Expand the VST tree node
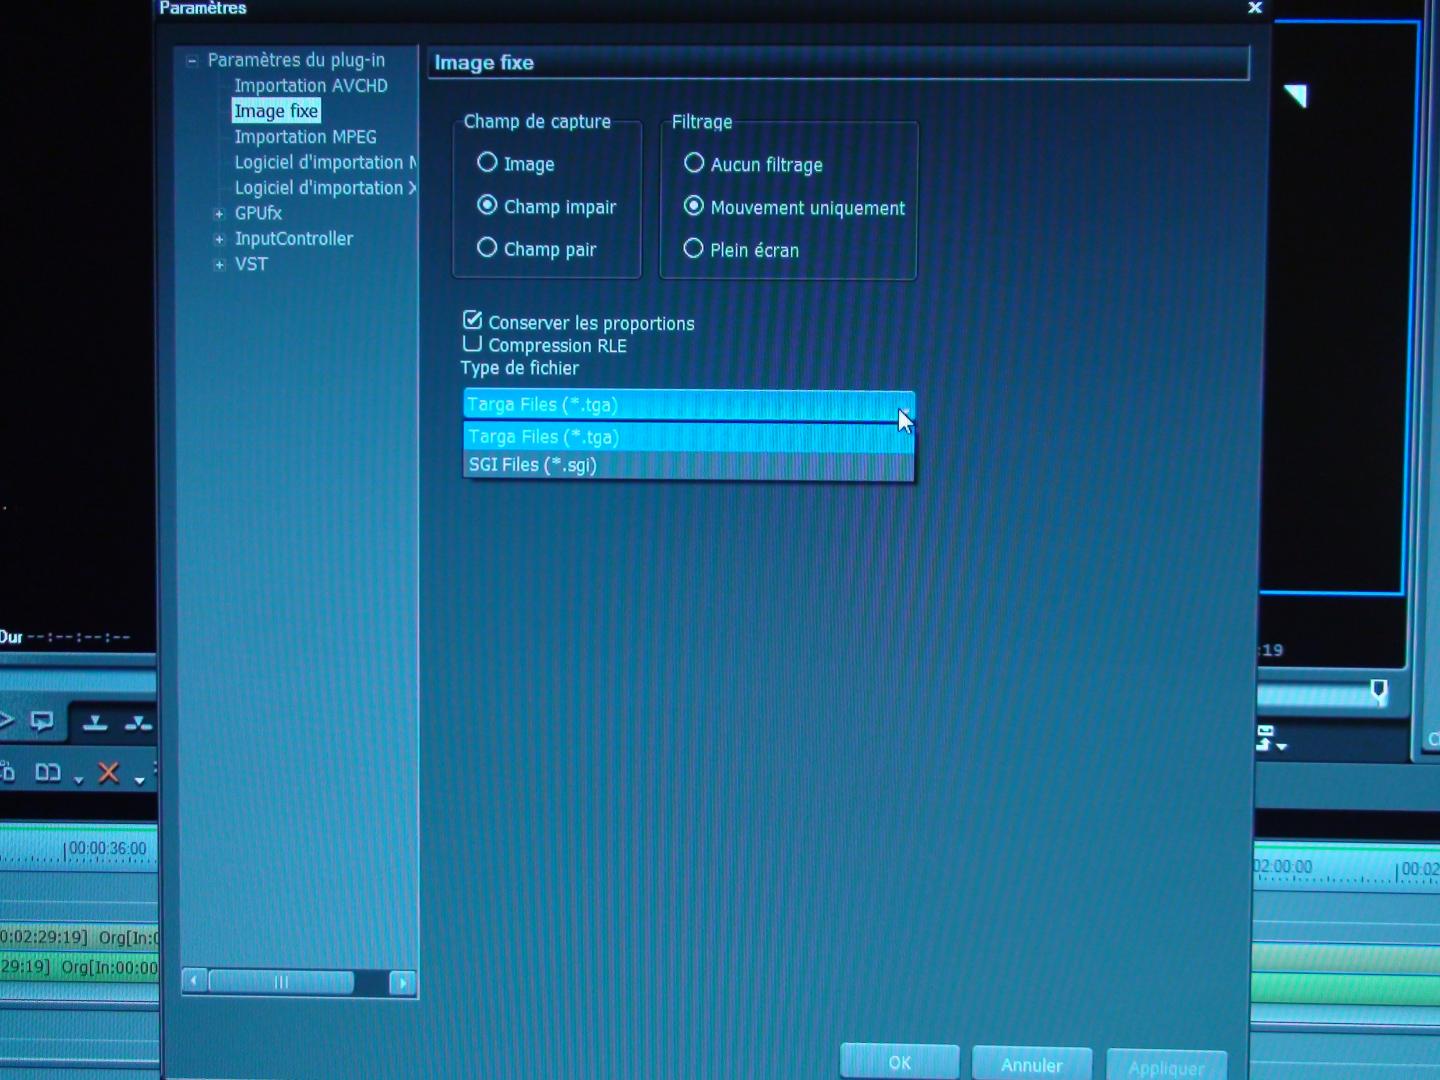 coord(219,264)
